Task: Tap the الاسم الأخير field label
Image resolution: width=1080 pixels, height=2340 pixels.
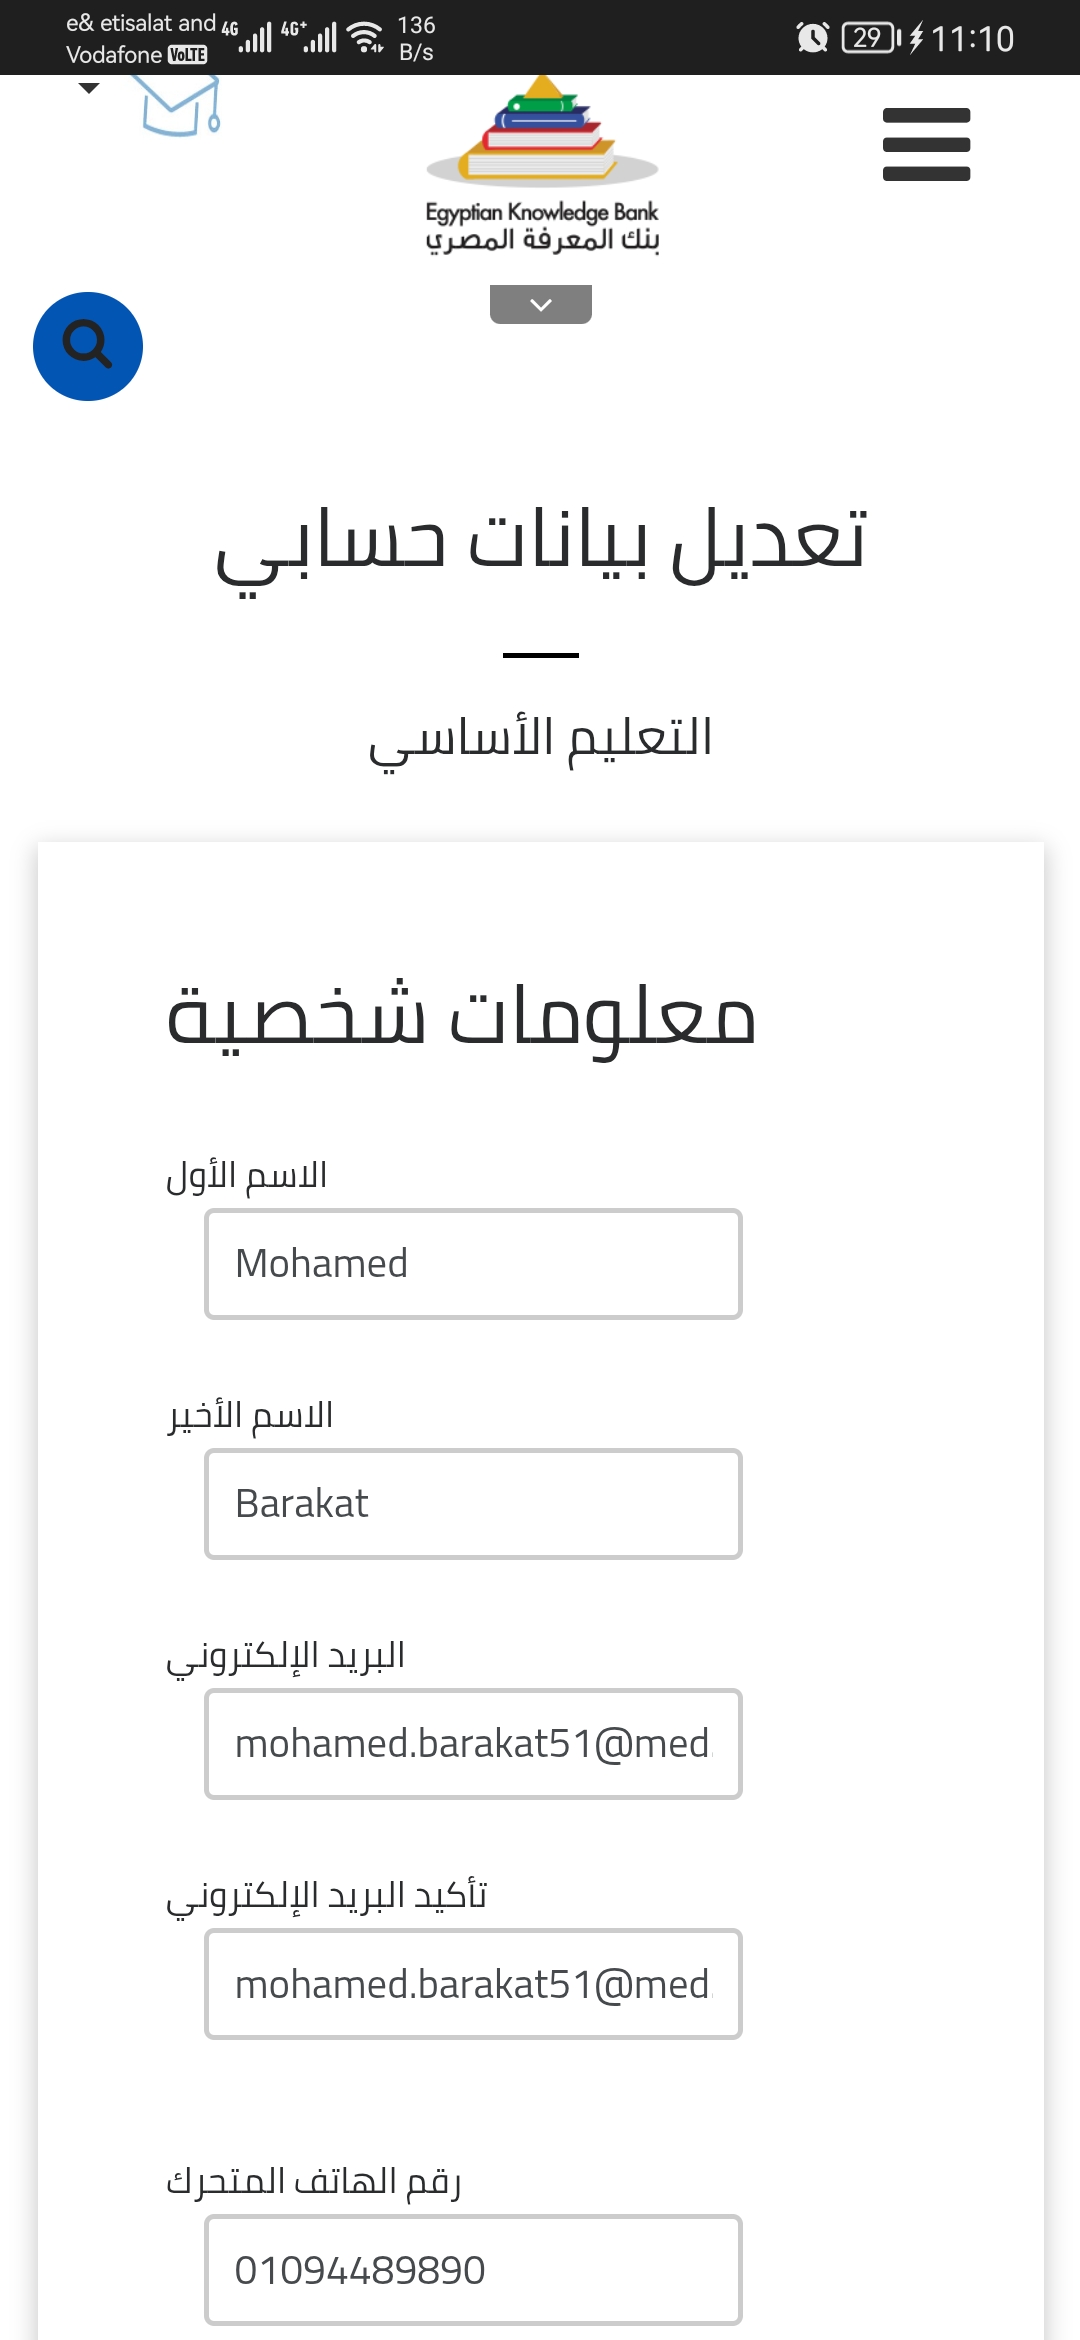Action: coord(250,1416)
